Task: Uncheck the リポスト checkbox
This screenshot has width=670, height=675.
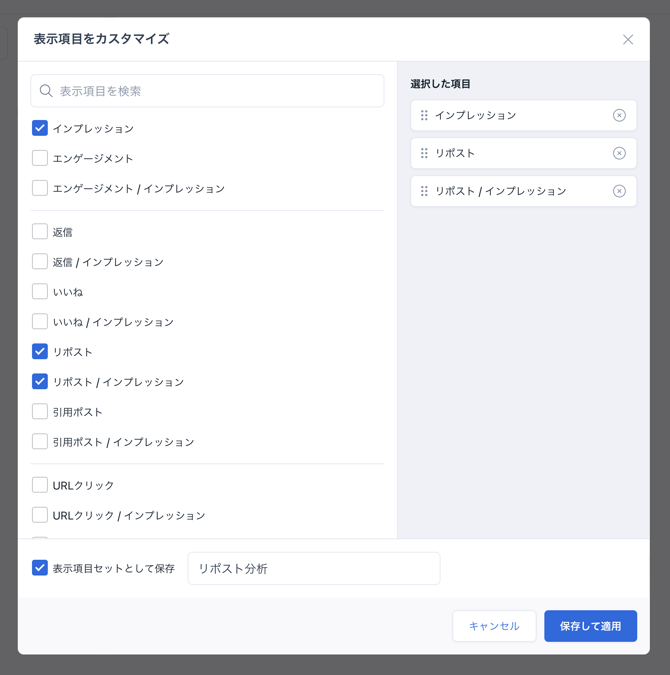Action: [x=40, y=352]
